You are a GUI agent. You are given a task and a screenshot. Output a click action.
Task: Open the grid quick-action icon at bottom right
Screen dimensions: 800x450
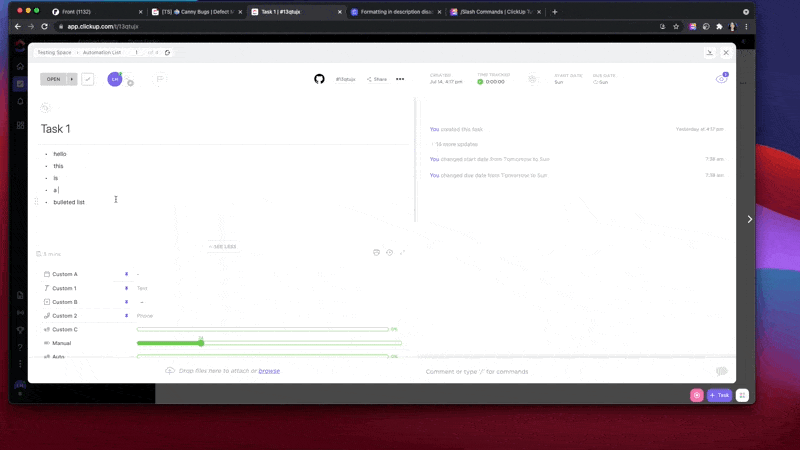742,395
